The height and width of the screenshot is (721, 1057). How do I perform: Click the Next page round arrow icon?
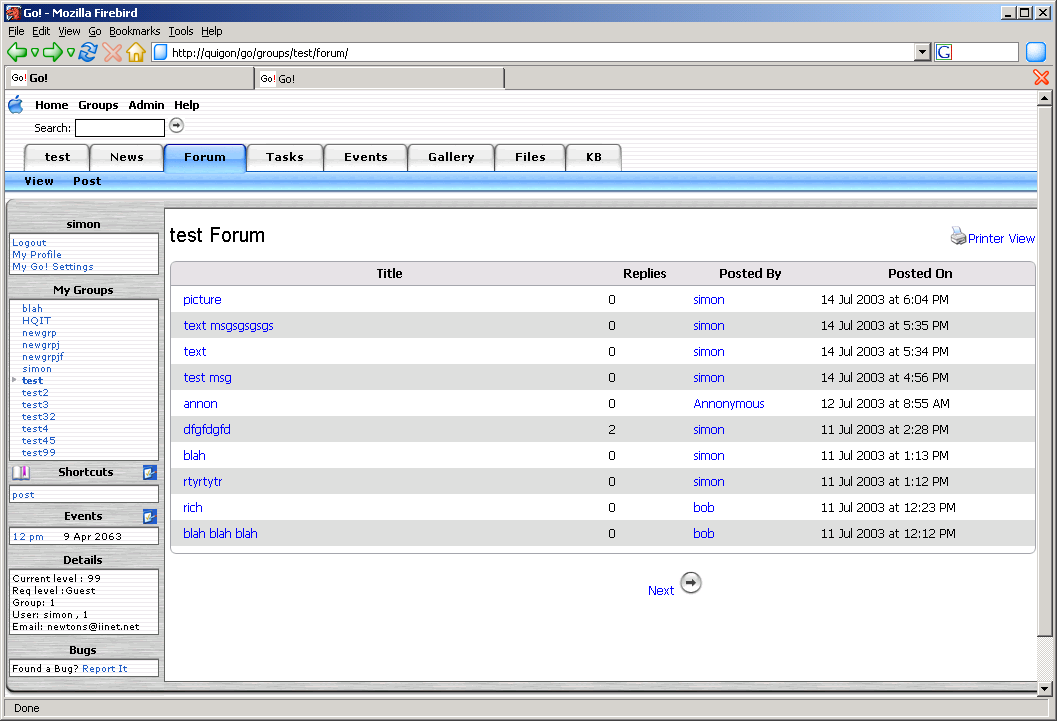pyautogui.click(x=691, y=583)
